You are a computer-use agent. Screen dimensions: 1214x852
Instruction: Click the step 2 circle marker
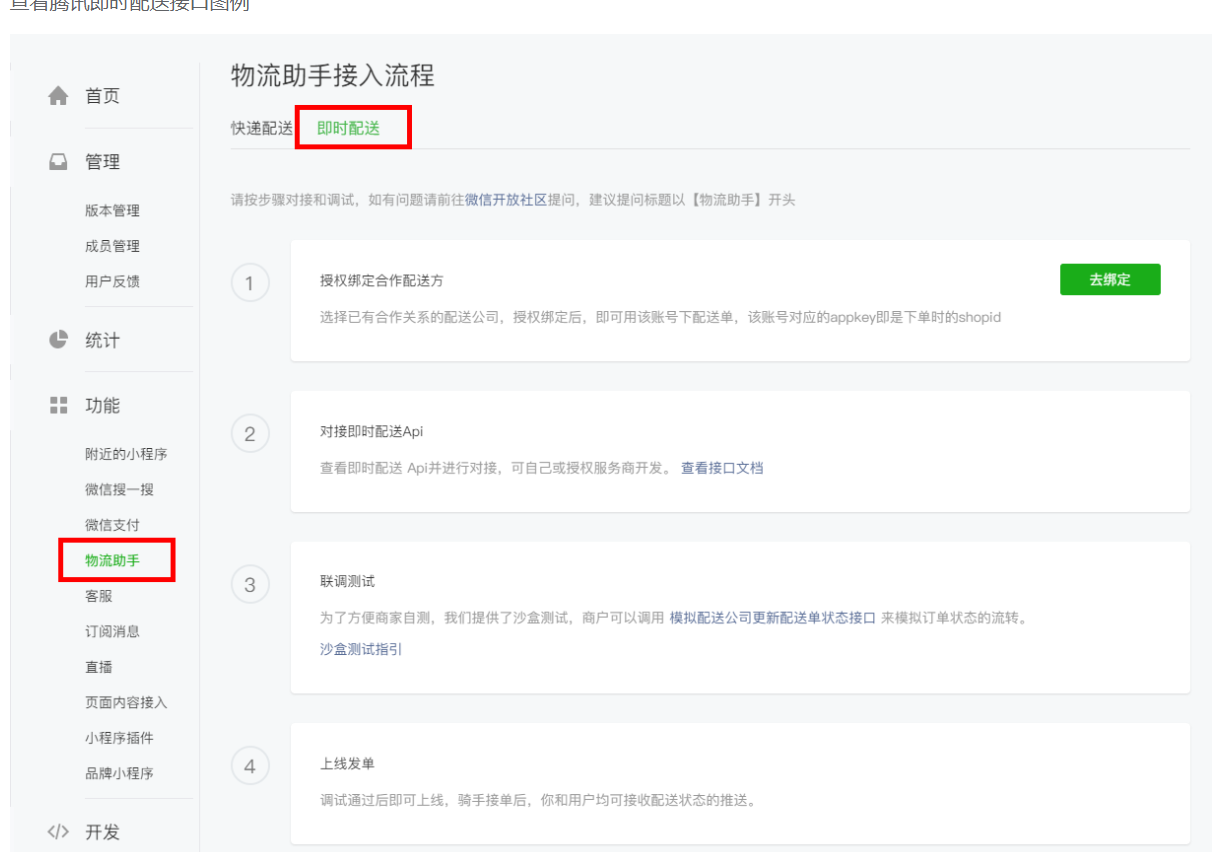[250, 434]
